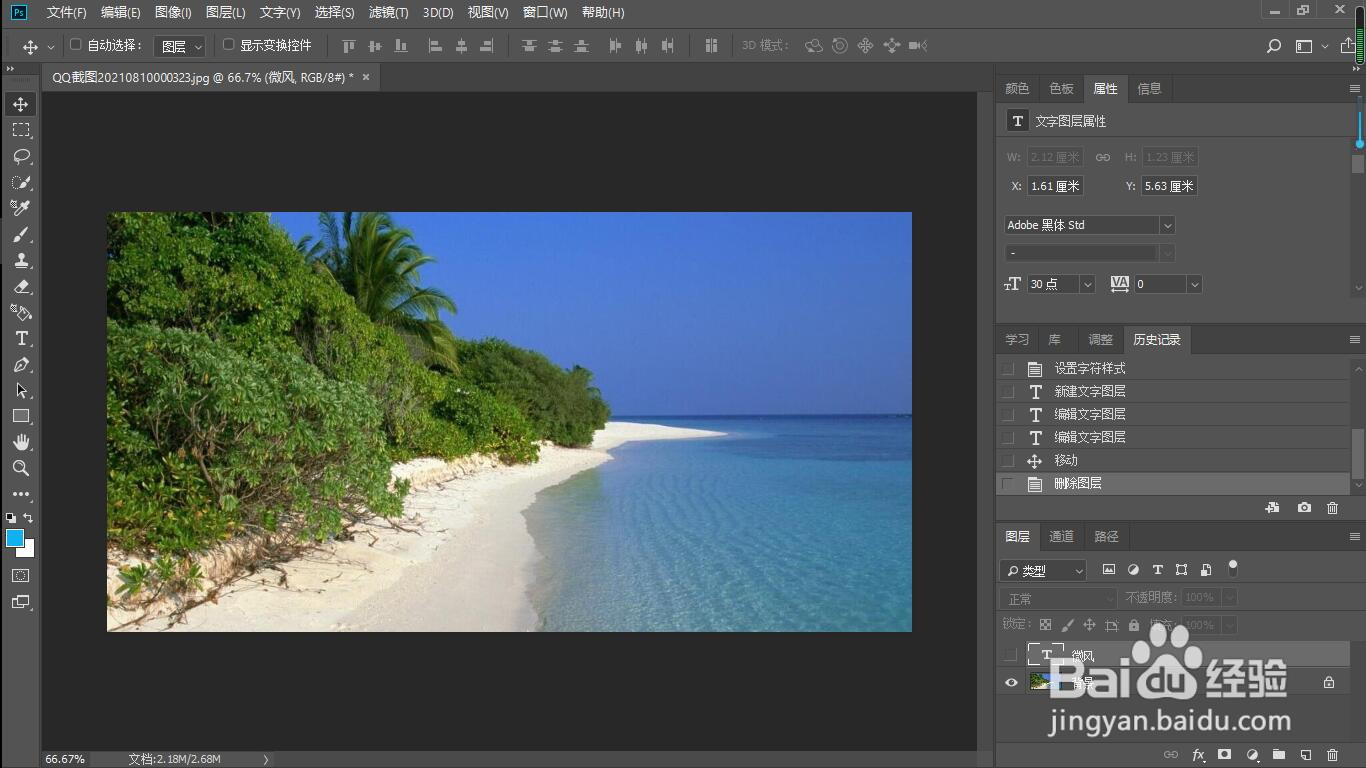
Task: Open the 滤镜(T) menu
Action: pos(388,12)
